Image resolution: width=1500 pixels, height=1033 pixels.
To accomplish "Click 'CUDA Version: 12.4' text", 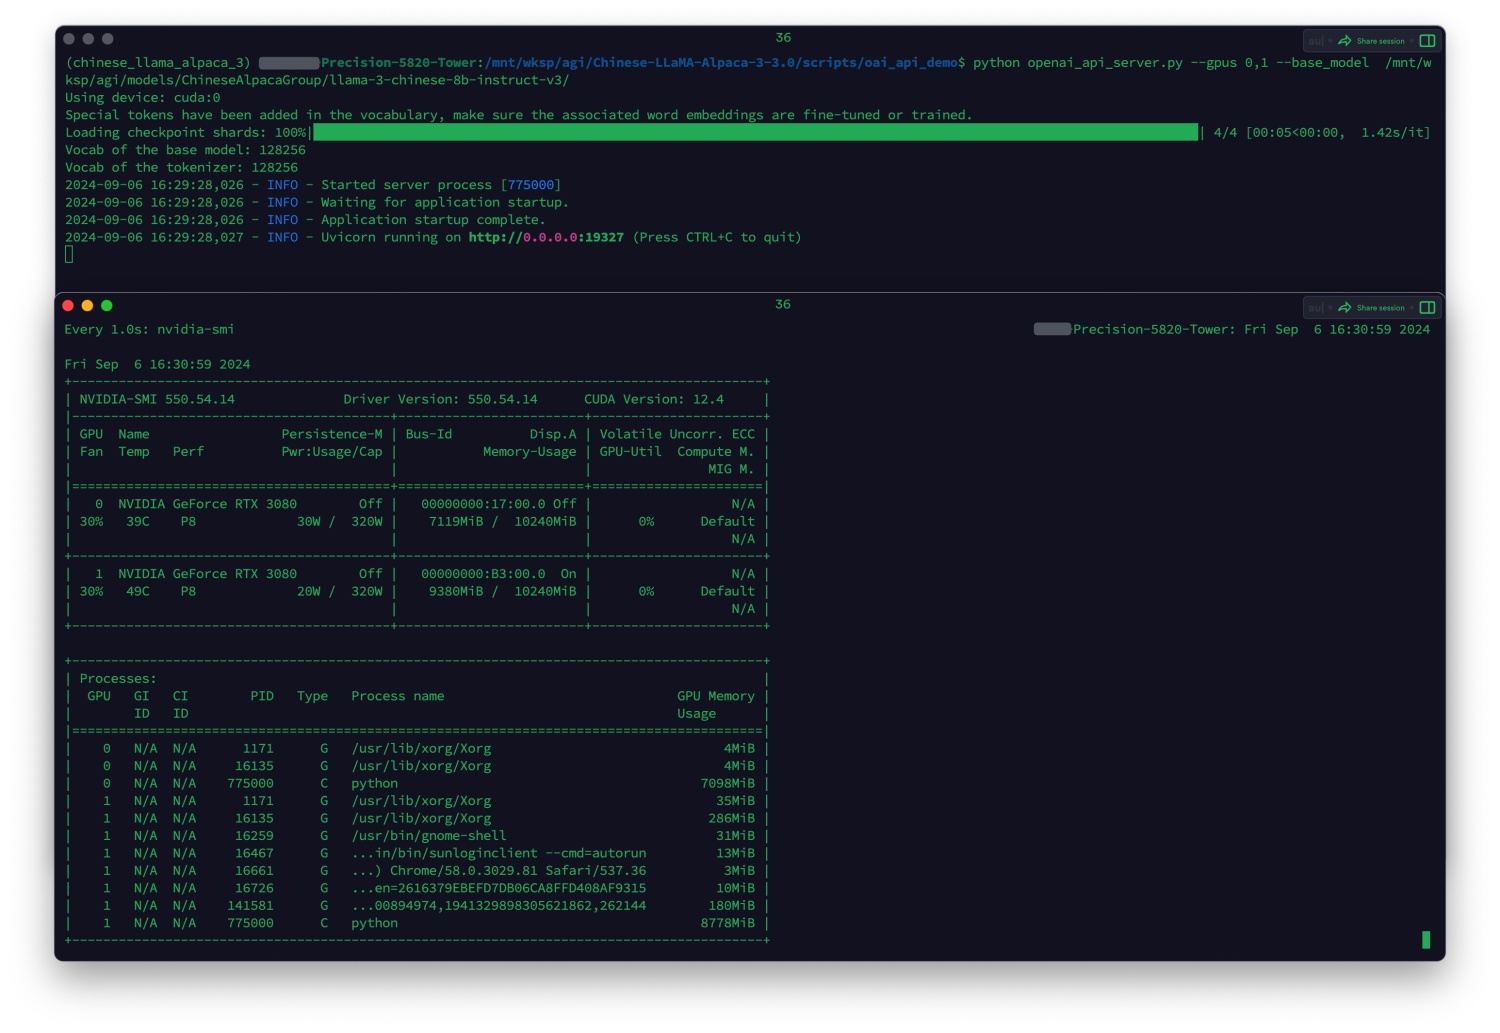I will click(654, 399).
